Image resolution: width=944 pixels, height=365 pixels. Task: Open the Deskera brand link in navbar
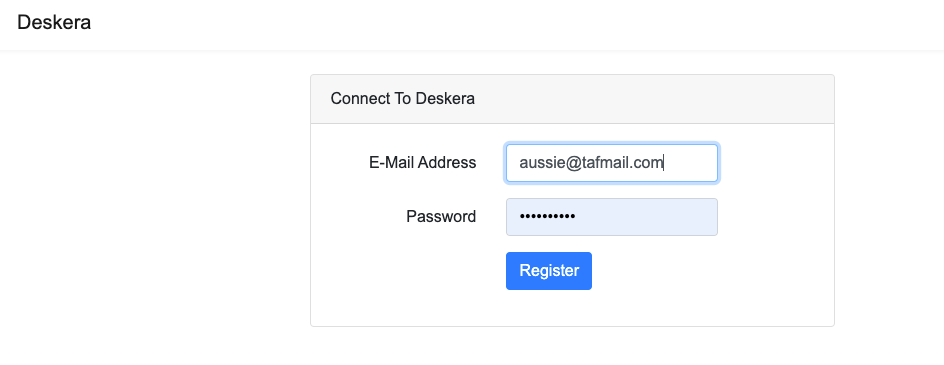pyautogui.click(x=54, y=22)
